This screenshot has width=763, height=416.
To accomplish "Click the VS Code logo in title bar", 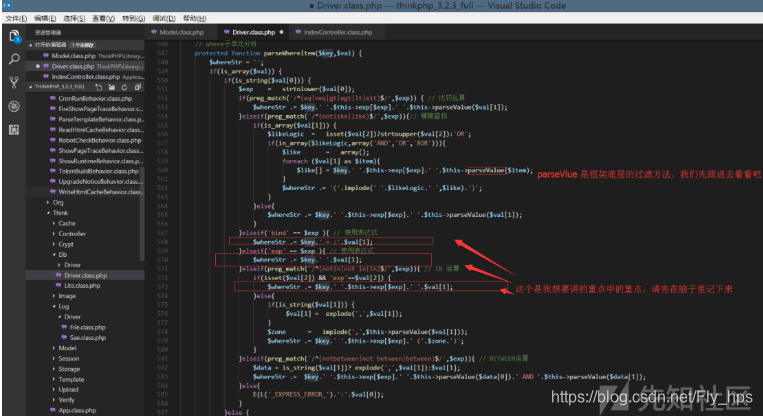I will tap(7, 5).
